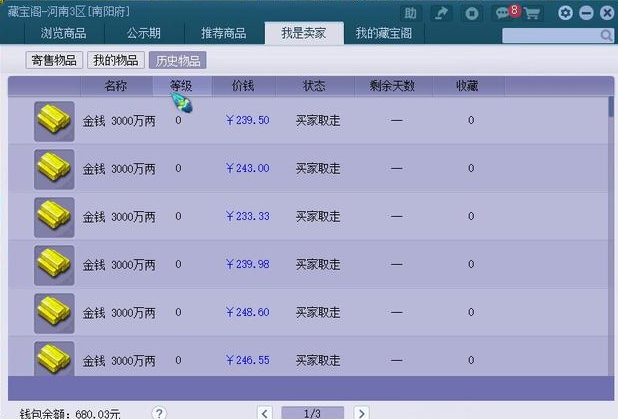Screen dimensions: 618x419
Task: Sort by 等级 column header
Action: pos(182,86)
